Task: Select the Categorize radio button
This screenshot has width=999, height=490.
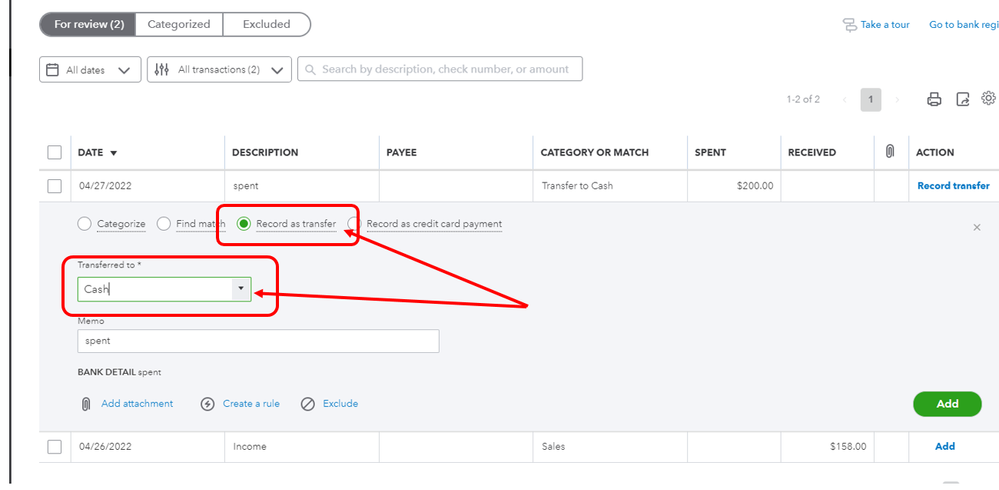Action: coord(84,224)
